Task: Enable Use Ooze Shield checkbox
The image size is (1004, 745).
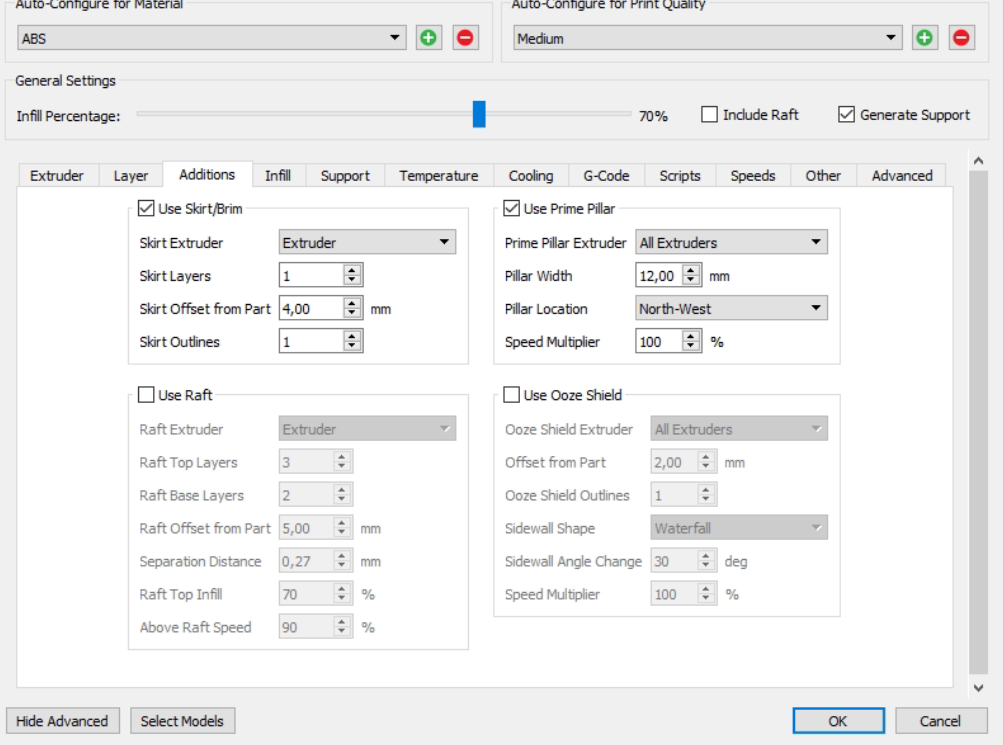Action: [x=512, y=395]
